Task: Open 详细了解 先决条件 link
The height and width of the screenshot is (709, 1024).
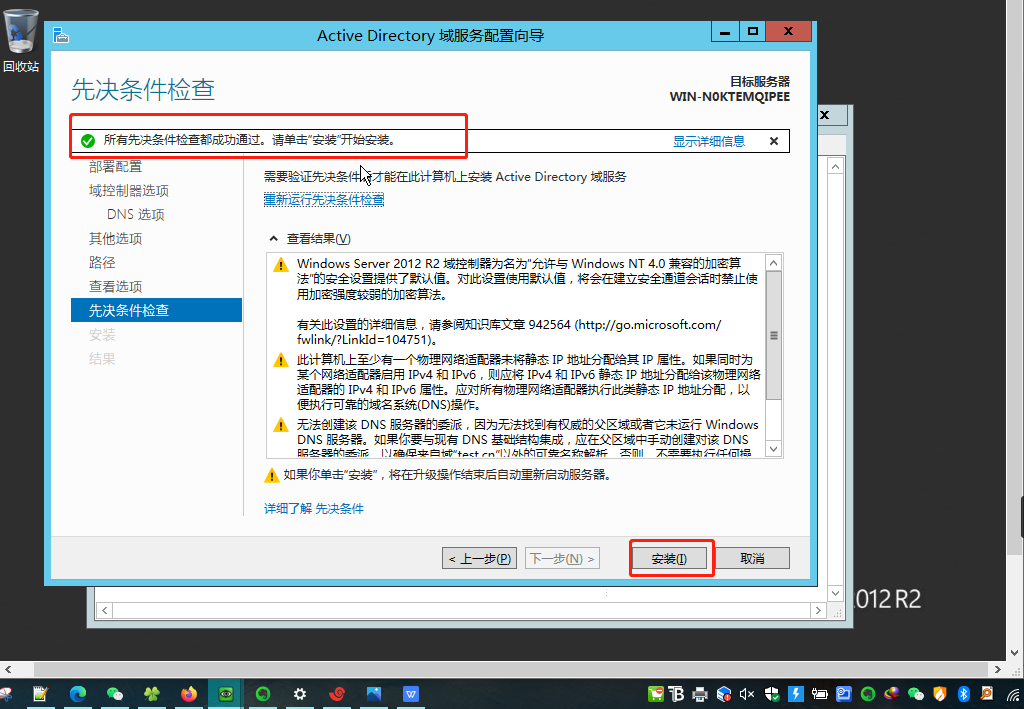Action: point(313,509)
